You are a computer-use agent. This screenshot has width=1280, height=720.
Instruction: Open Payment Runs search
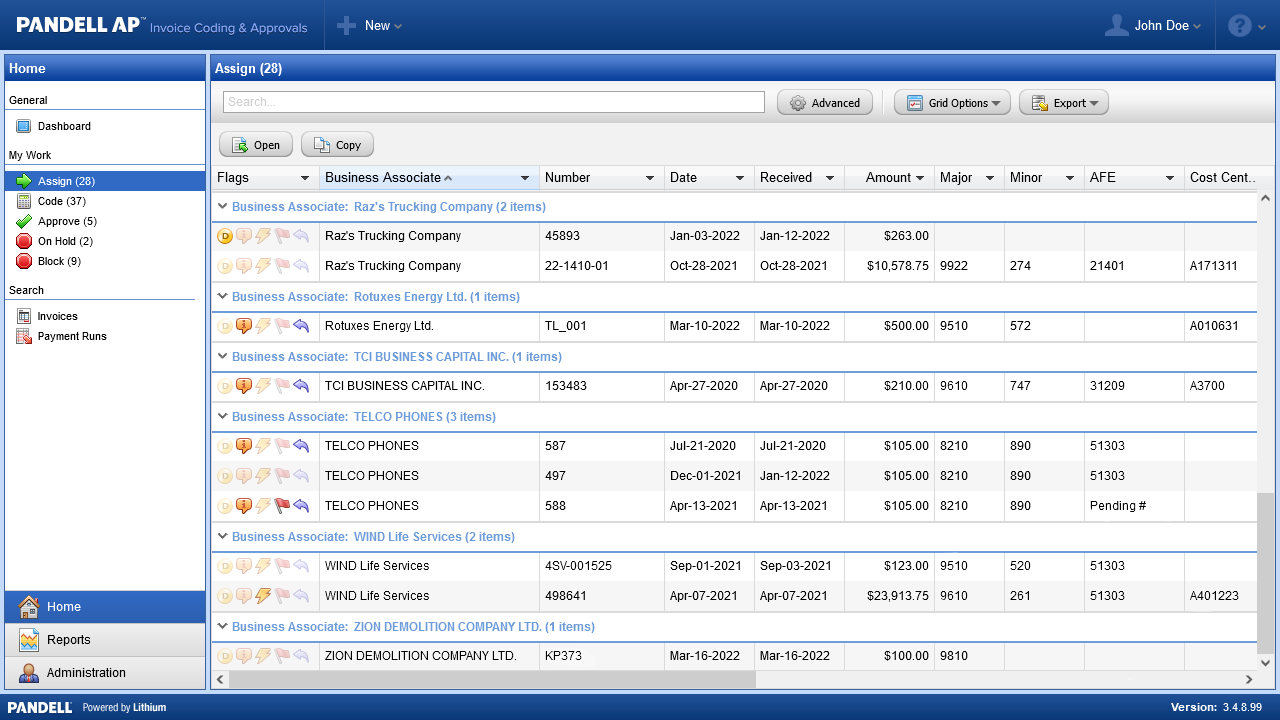(x=71, y=336)
